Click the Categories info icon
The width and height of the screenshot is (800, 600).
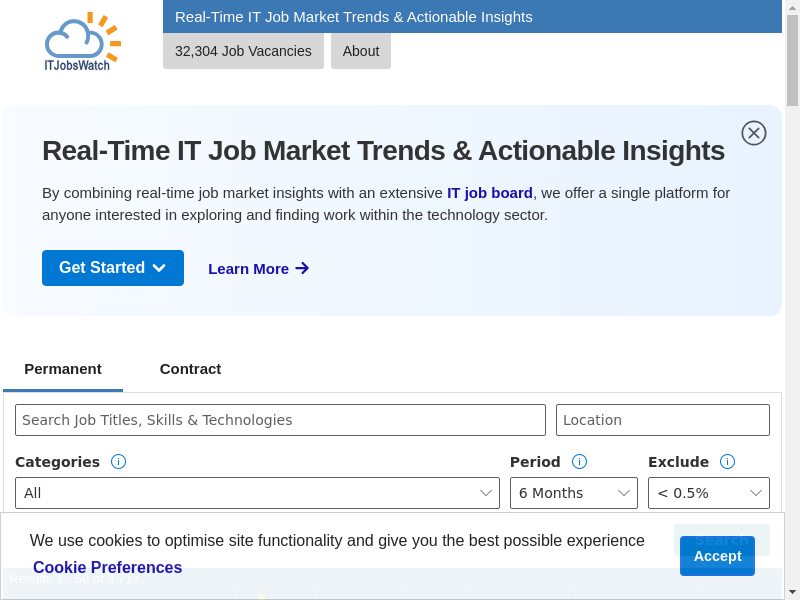coord(118,462)
